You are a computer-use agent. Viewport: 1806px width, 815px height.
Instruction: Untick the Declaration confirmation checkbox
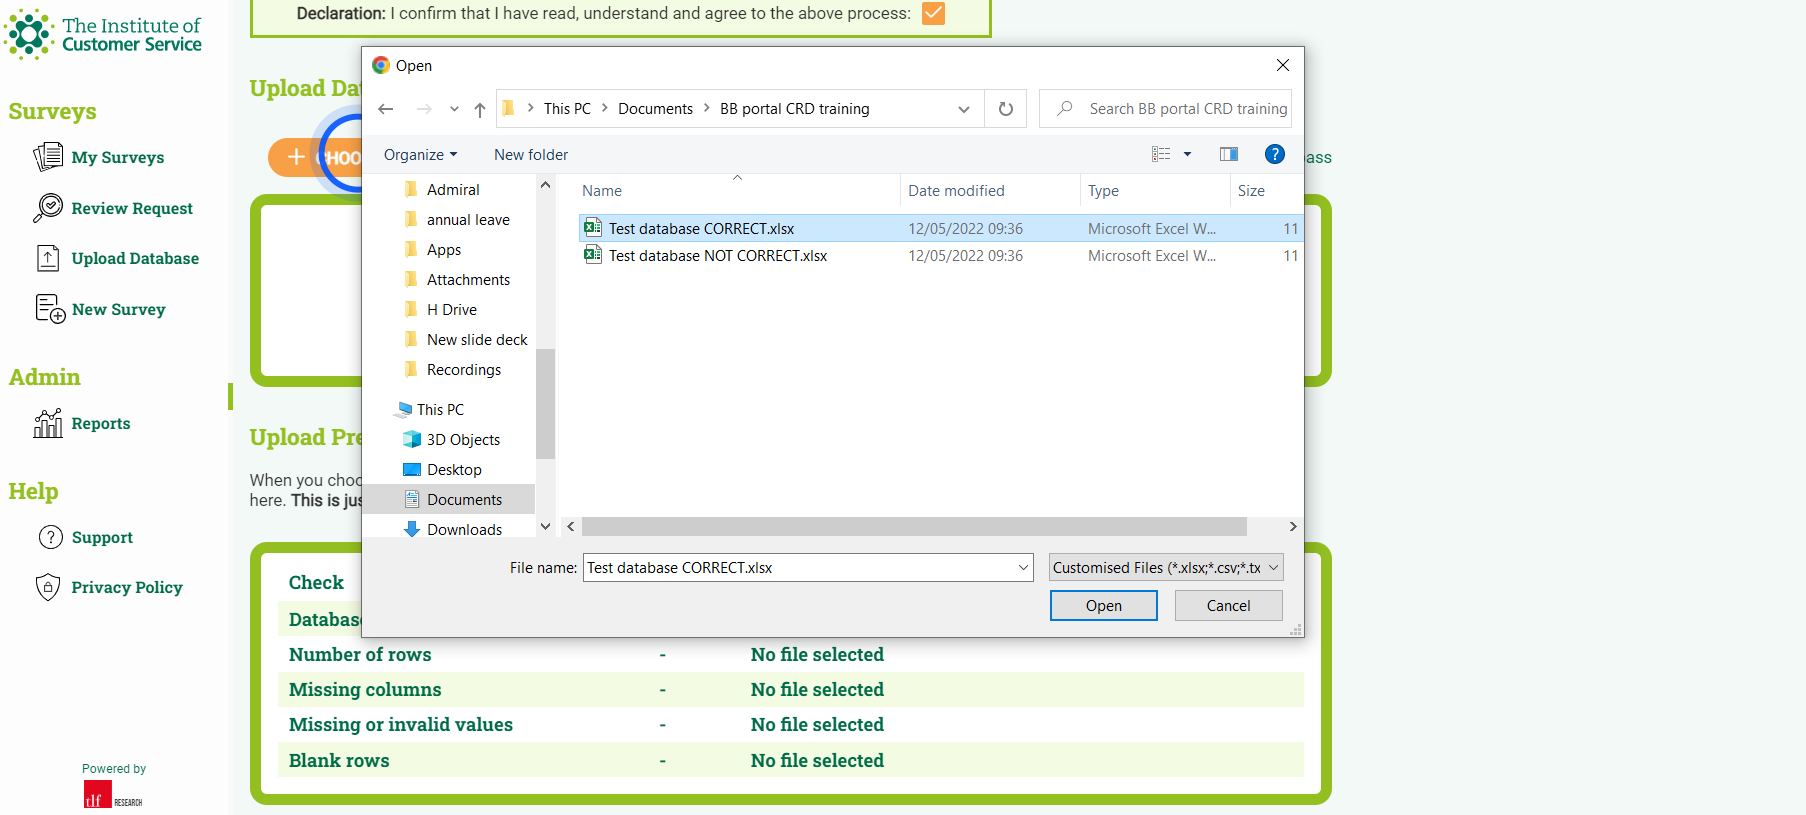coord(933,13)
